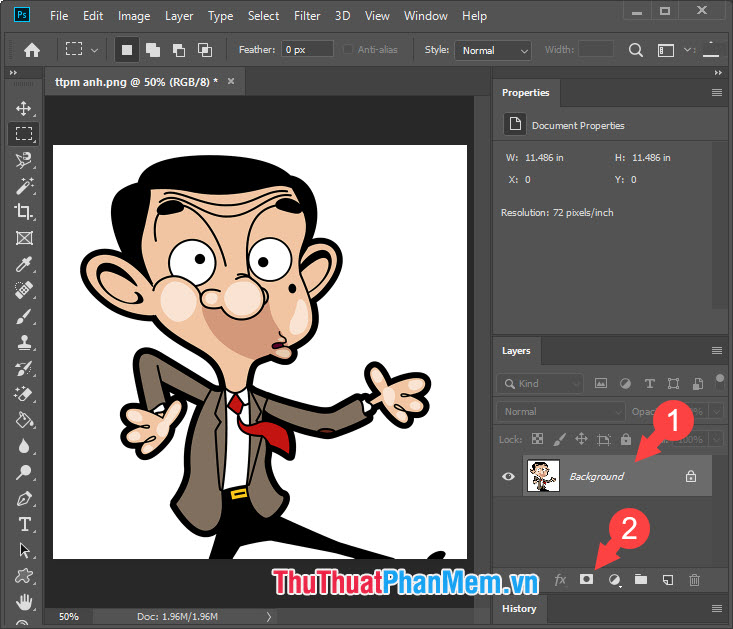
Task: Select the Spot Healing Brush tool
Action: pyautogui.click(x=23, y=290)
